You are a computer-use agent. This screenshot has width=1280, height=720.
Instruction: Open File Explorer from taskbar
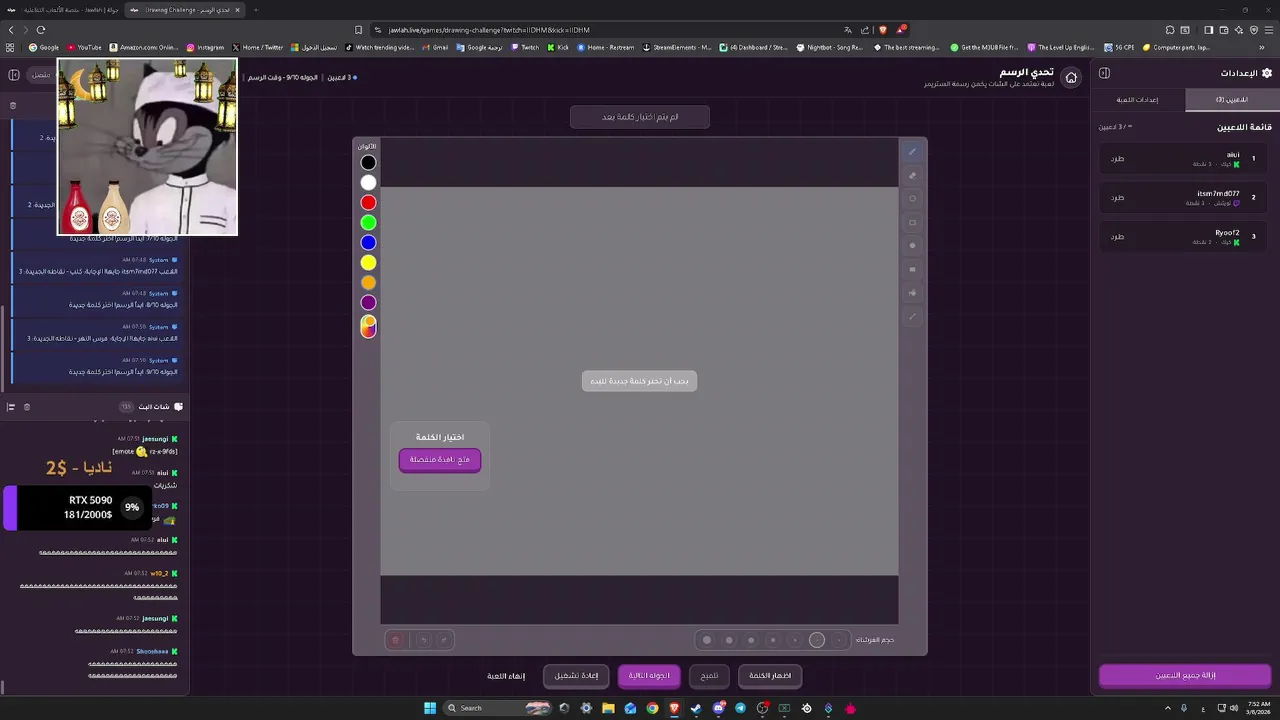point(608,708)
